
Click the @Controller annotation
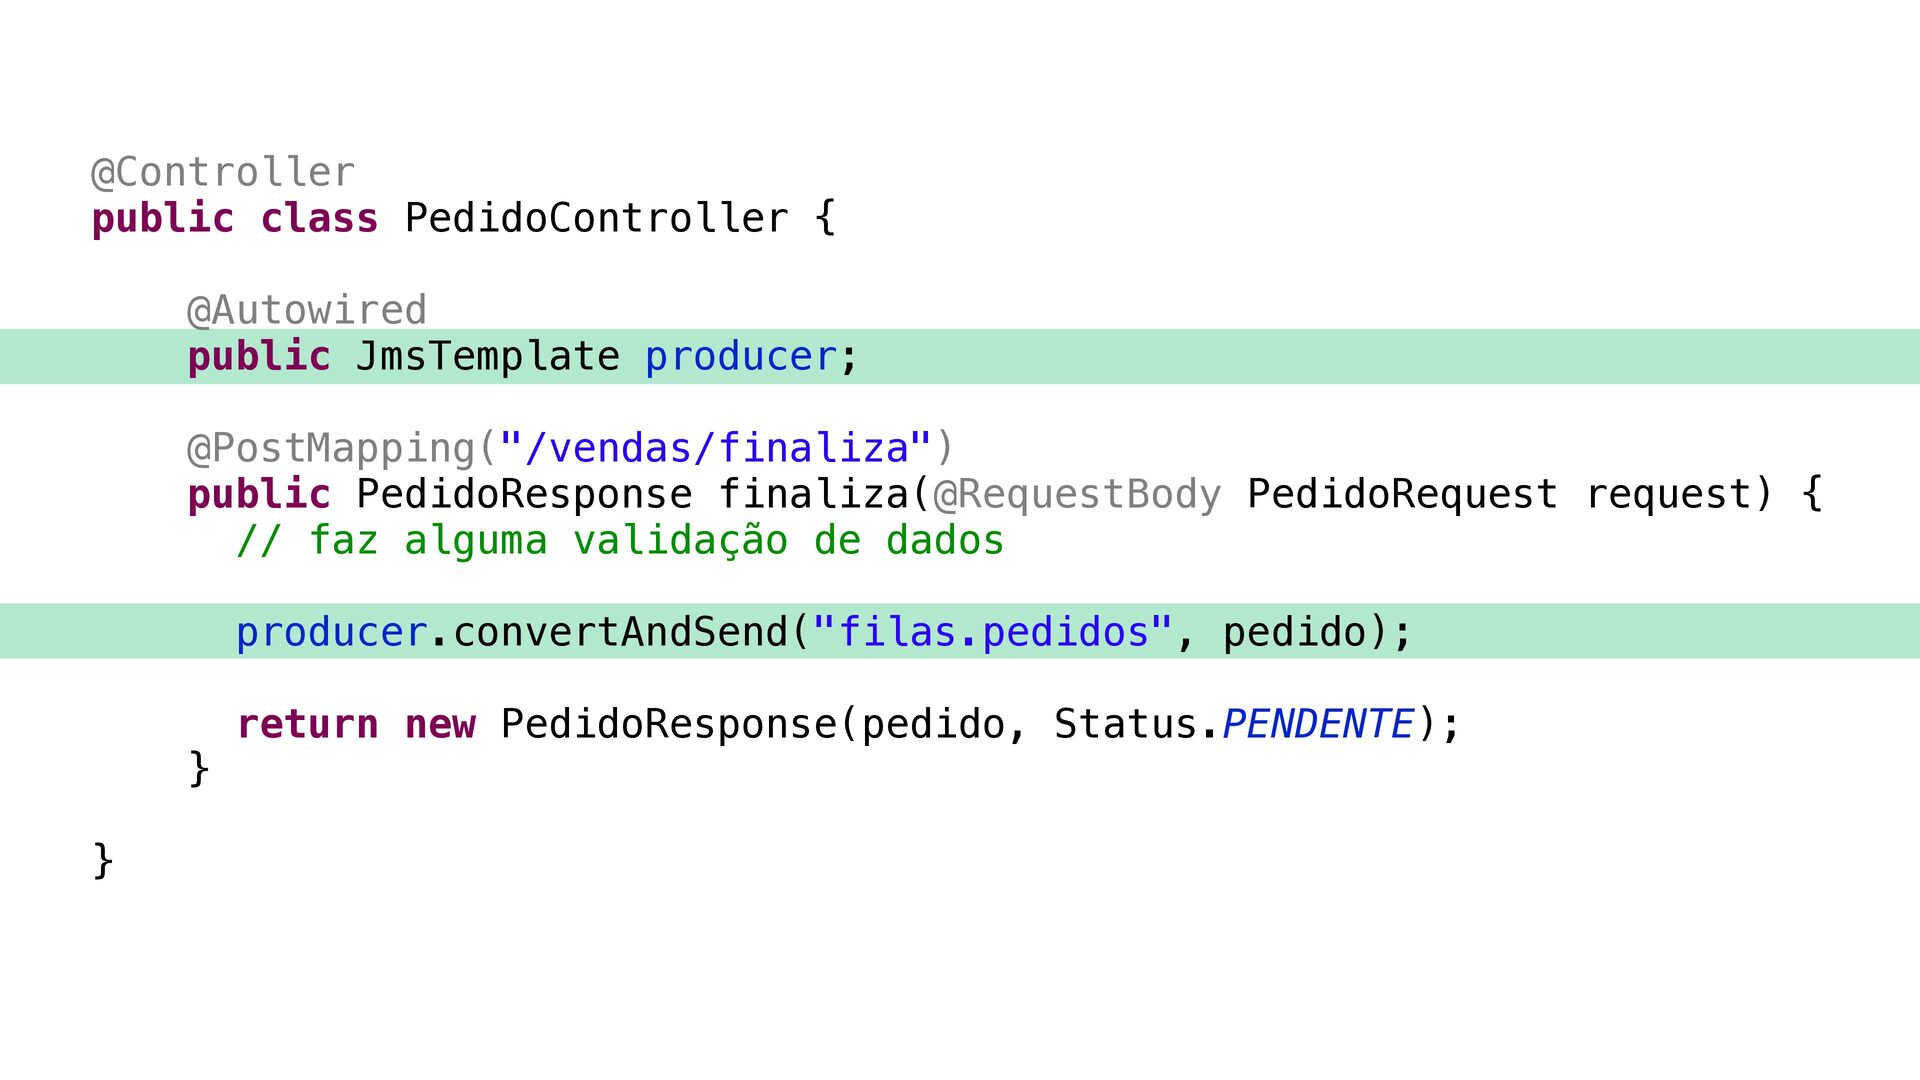[x=223, y=173]
